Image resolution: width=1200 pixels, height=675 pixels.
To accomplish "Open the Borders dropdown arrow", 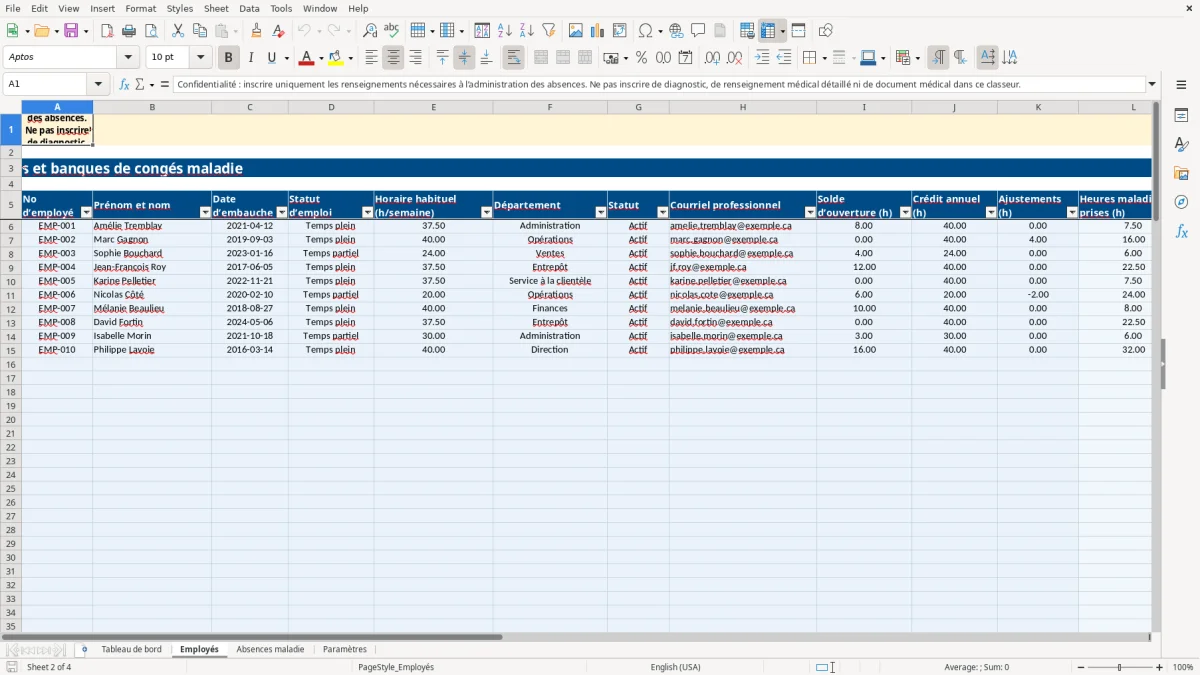I will coord(823,57).
